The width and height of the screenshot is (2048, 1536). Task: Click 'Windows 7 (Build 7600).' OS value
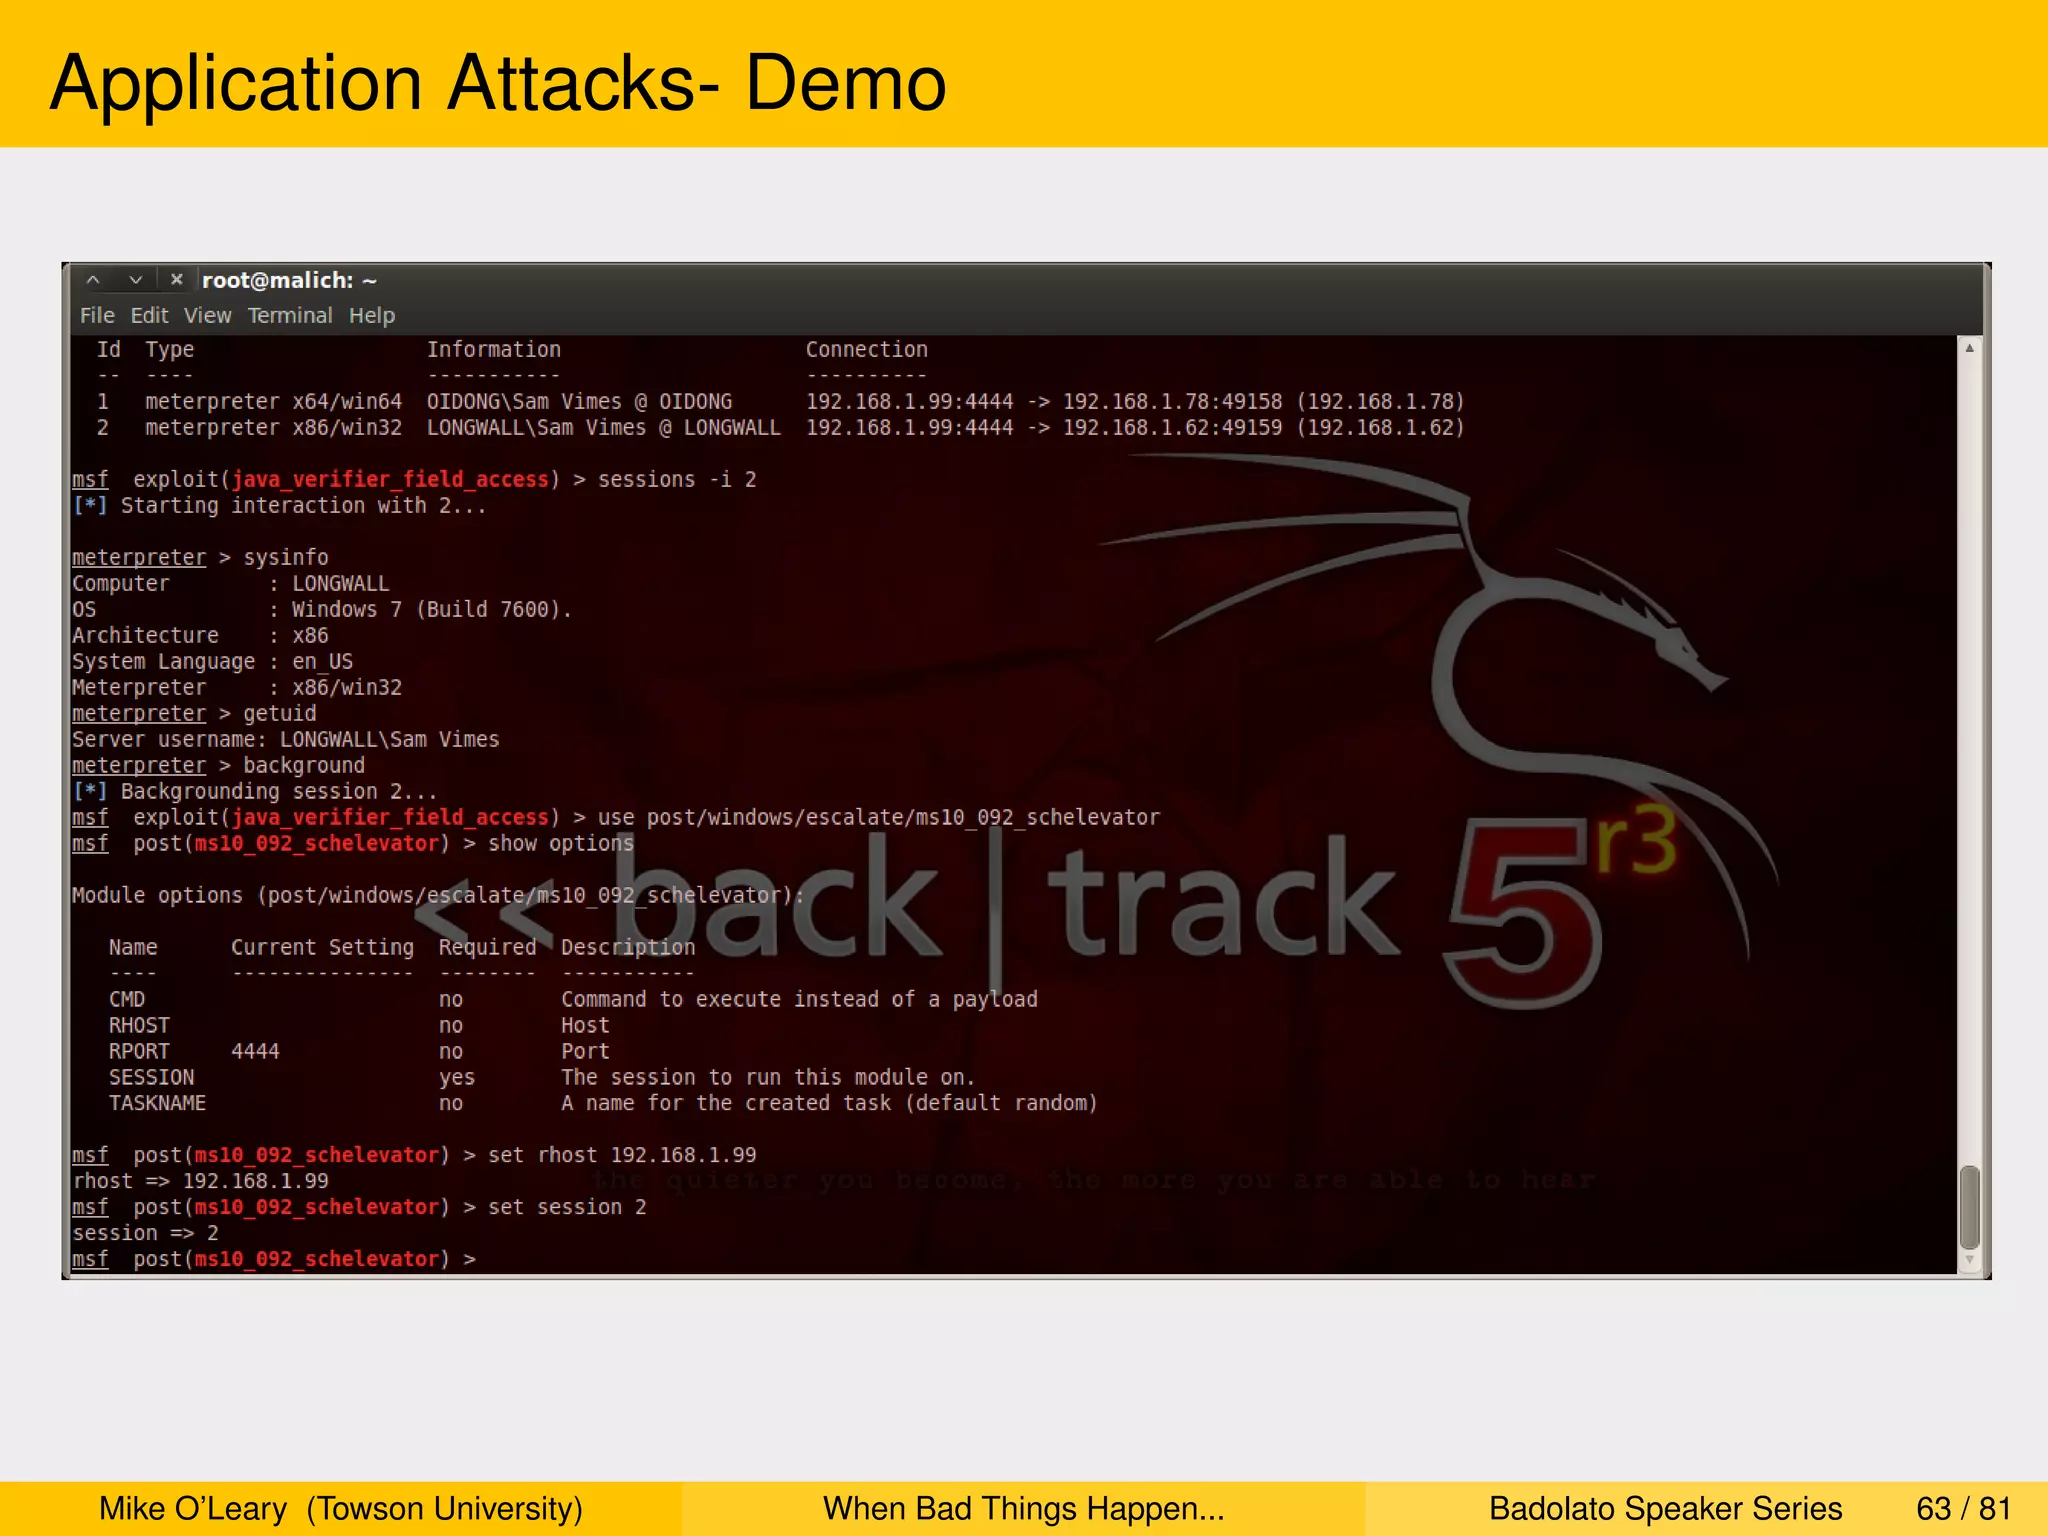[431, 610]
